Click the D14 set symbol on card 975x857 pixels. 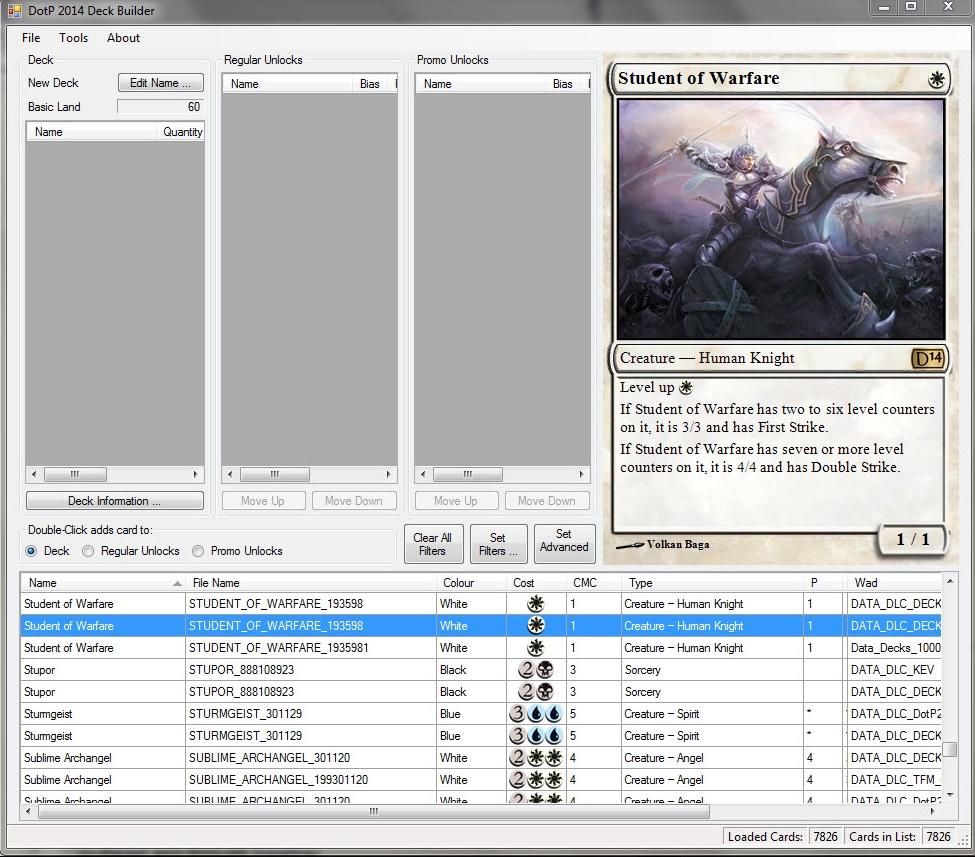click(x=928, y=358)
